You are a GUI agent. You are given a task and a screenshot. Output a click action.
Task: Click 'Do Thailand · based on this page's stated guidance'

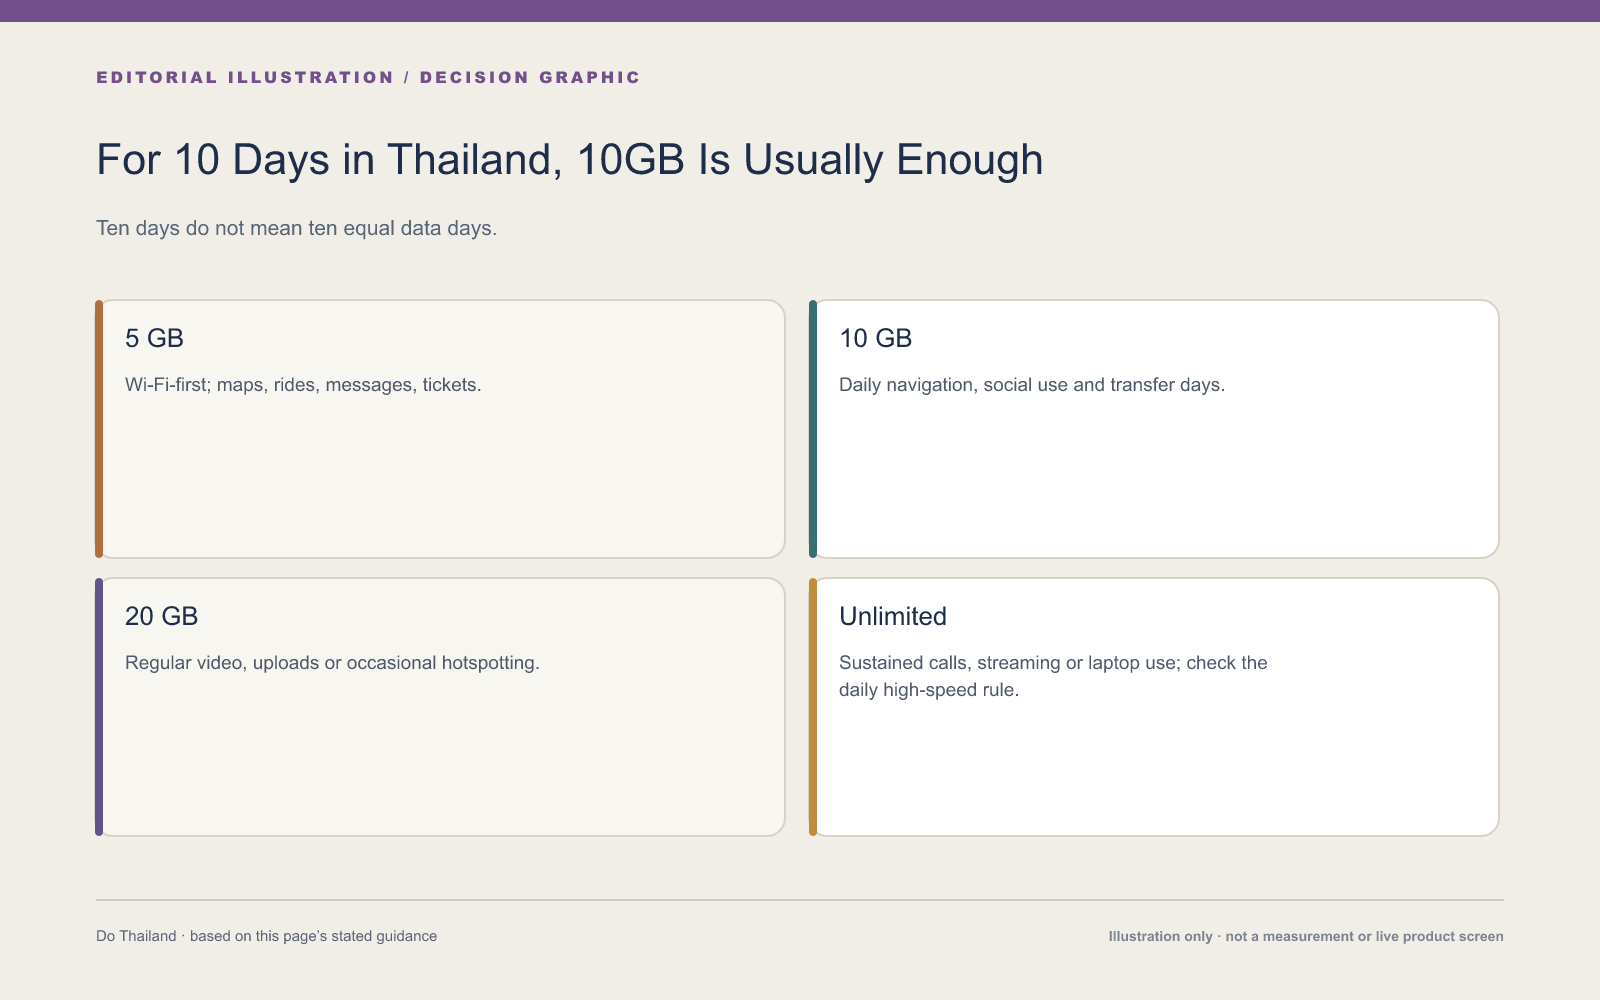(267, 936)
